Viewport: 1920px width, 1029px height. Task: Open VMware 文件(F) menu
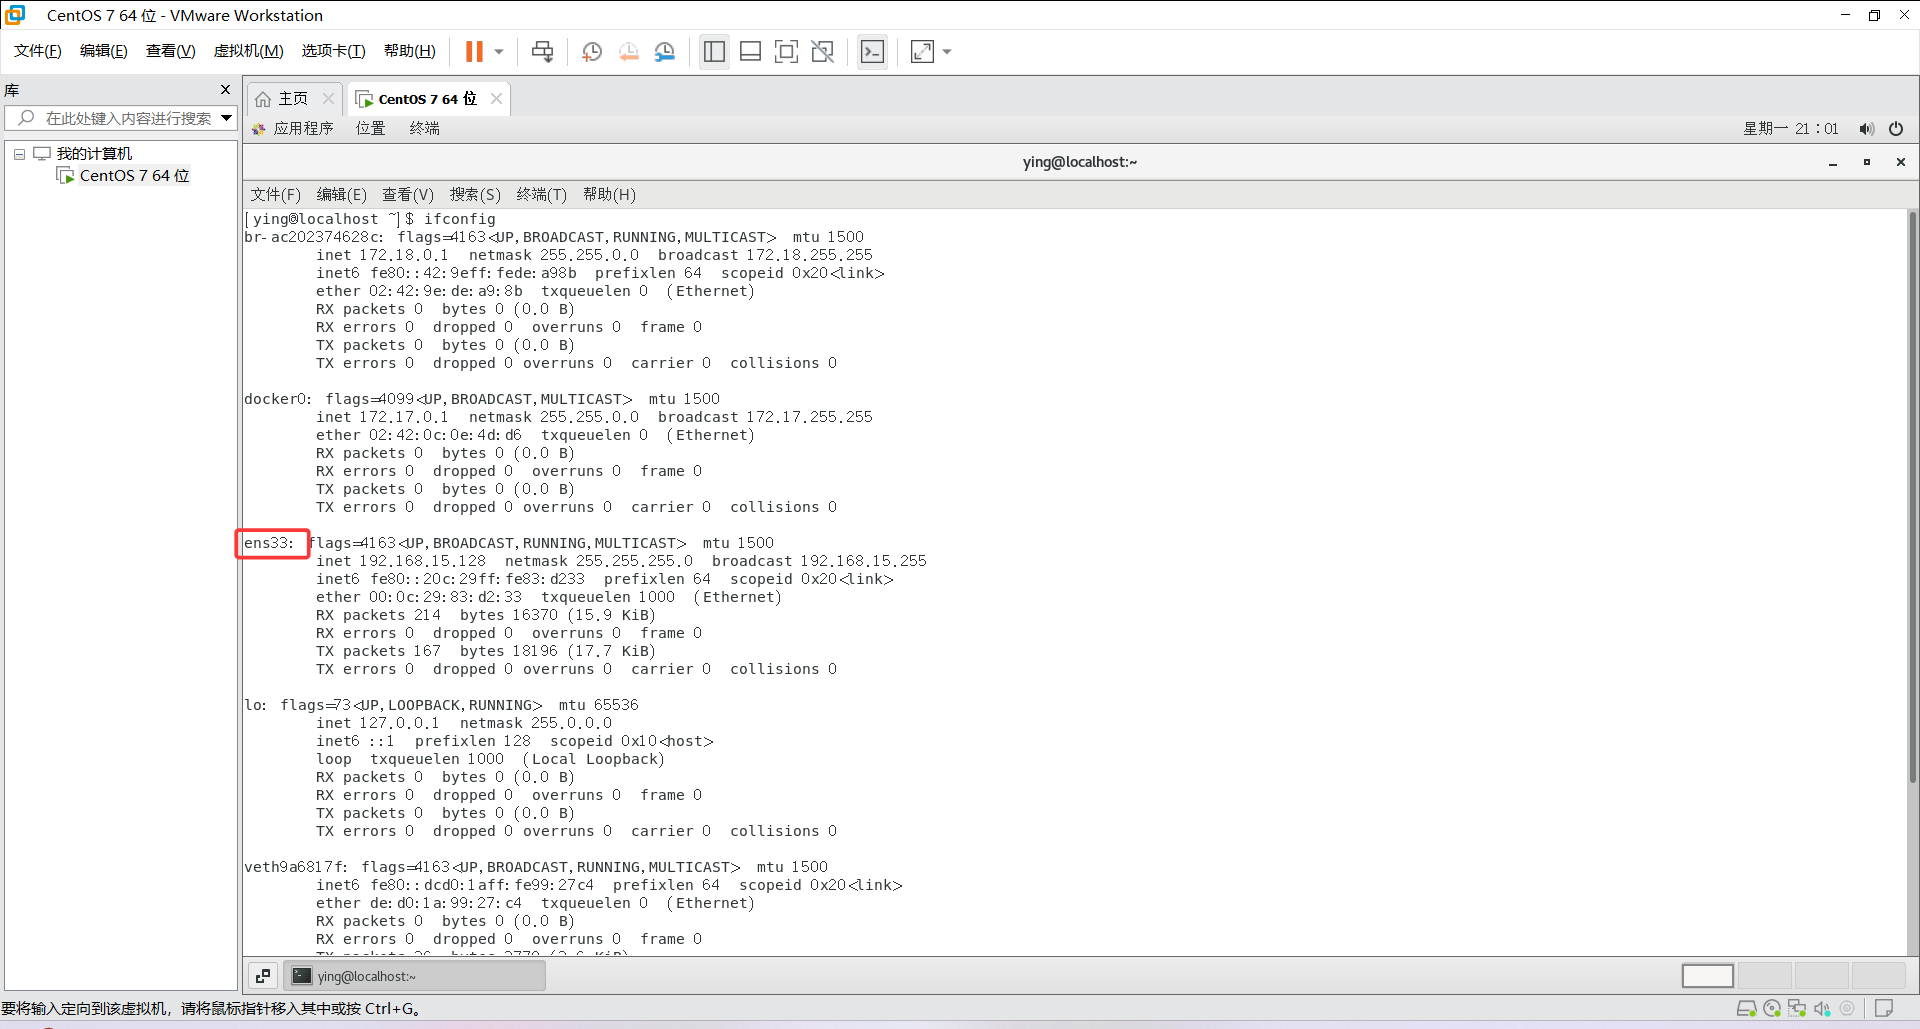pos(38,51)
